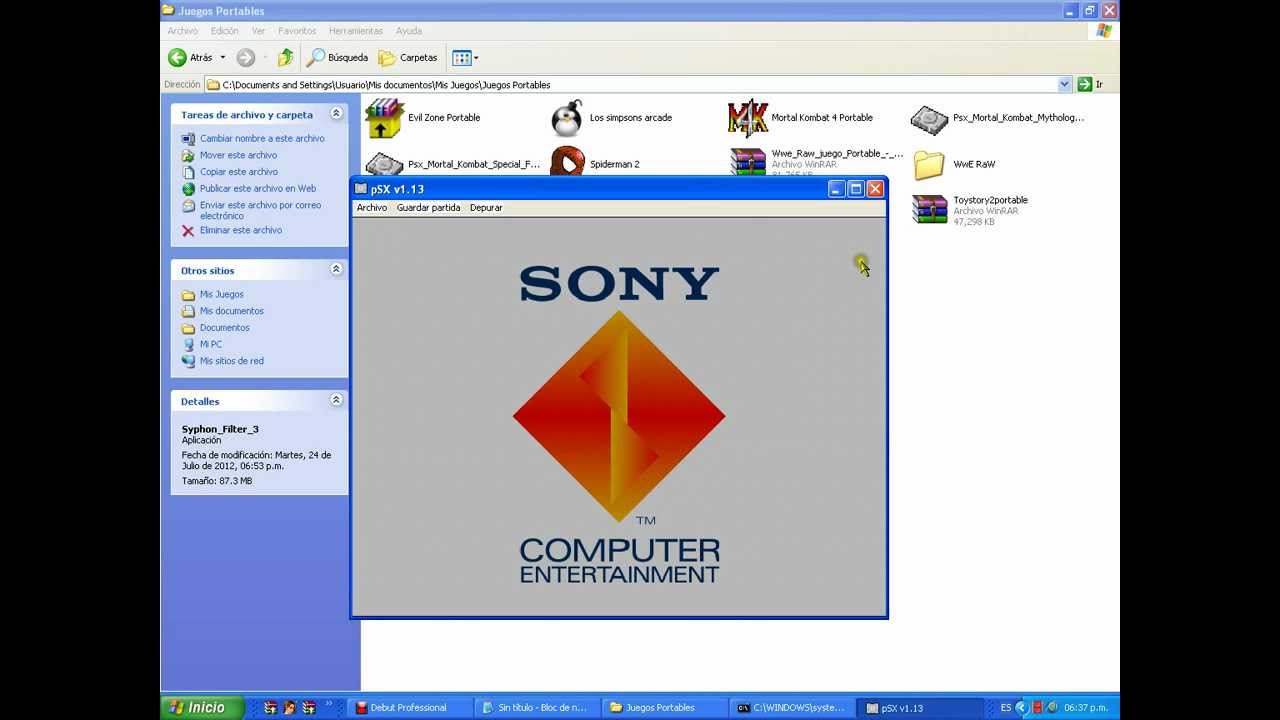
Task: Click Eliminar este archivo link
Action: (241, 230)
